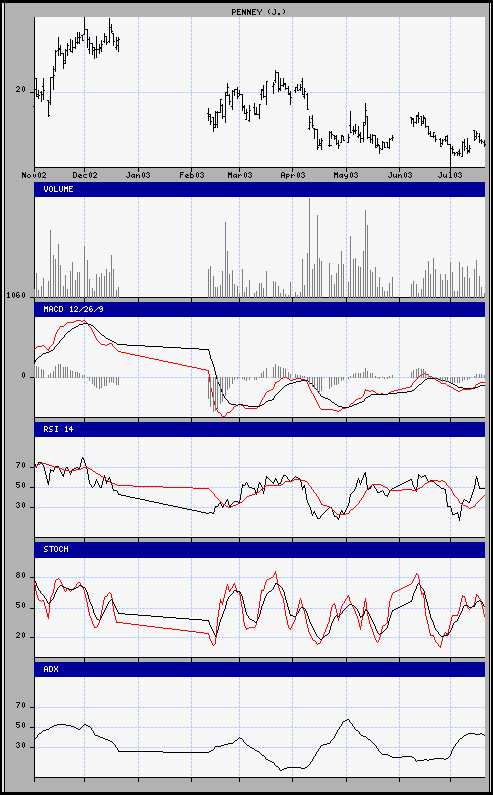Image resolution: width=493 pixels, height=795 pixels.
Task: Select the Jan03 date axis label
Action: point(138,175)
